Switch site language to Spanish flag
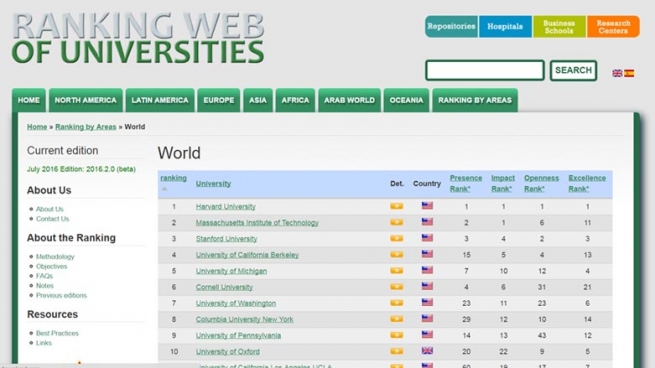This screenshot has width=655, height=368. click(x=629, y=74)
